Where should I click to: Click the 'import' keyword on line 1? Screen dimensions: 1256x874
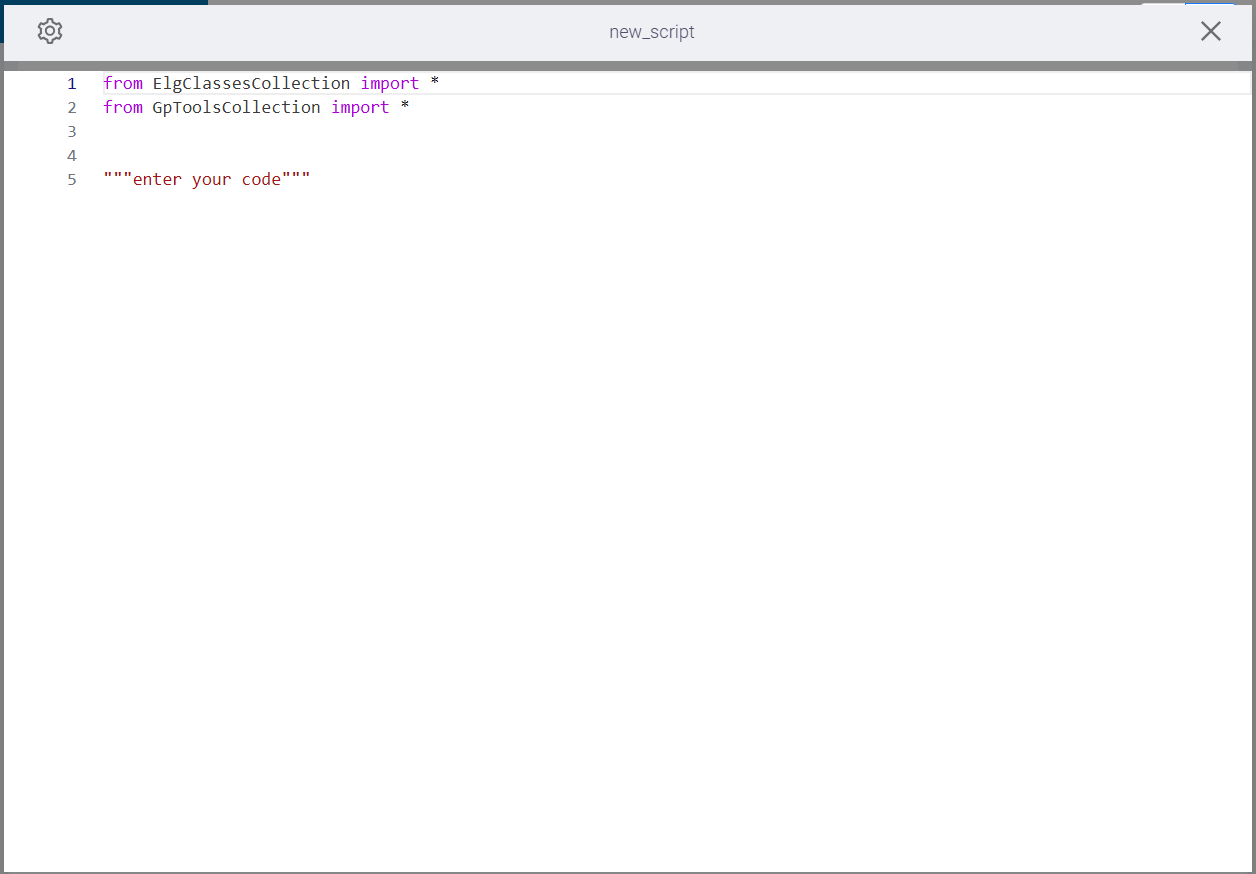[x=389, y=84]
